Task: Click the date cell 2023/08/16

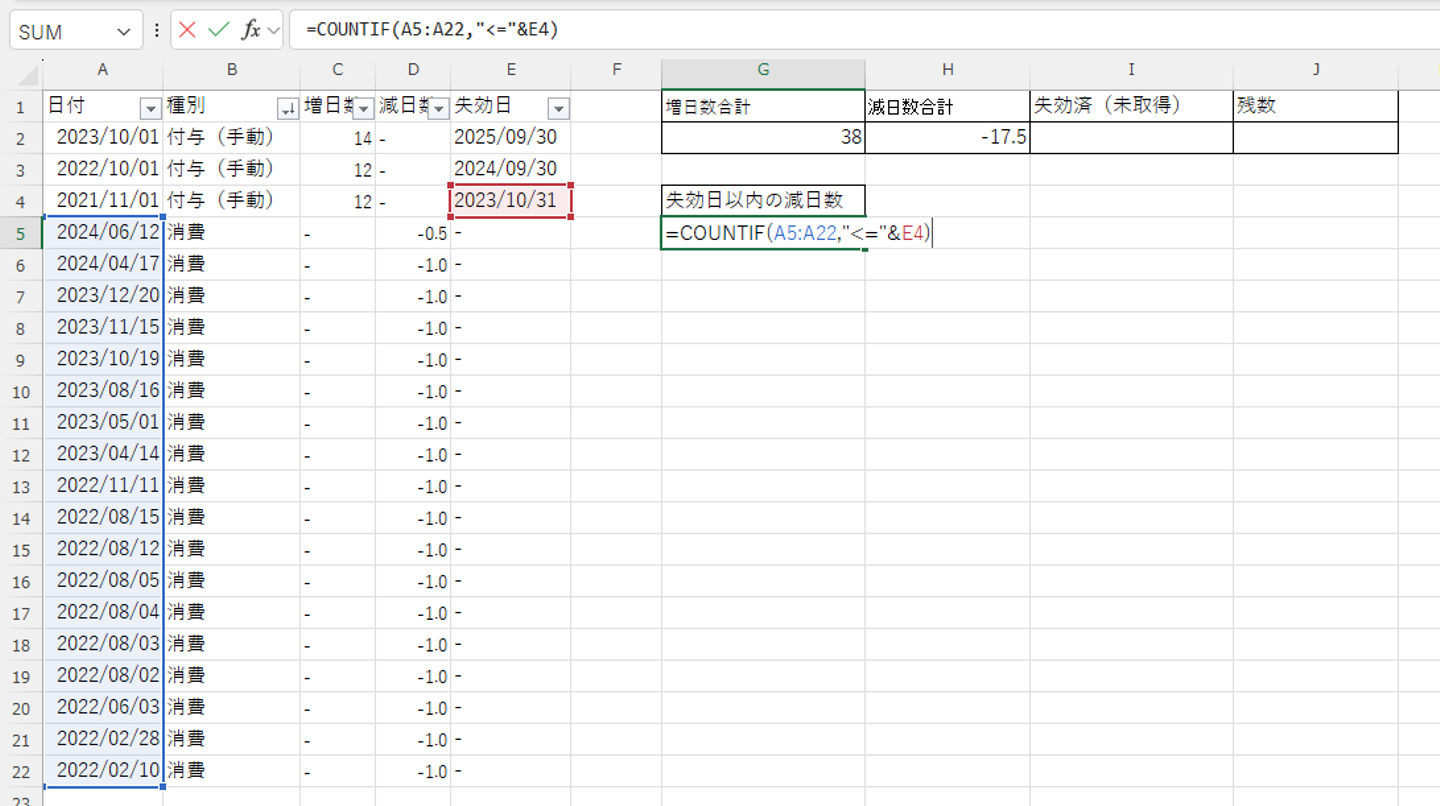Action: [x=103, y=392]
